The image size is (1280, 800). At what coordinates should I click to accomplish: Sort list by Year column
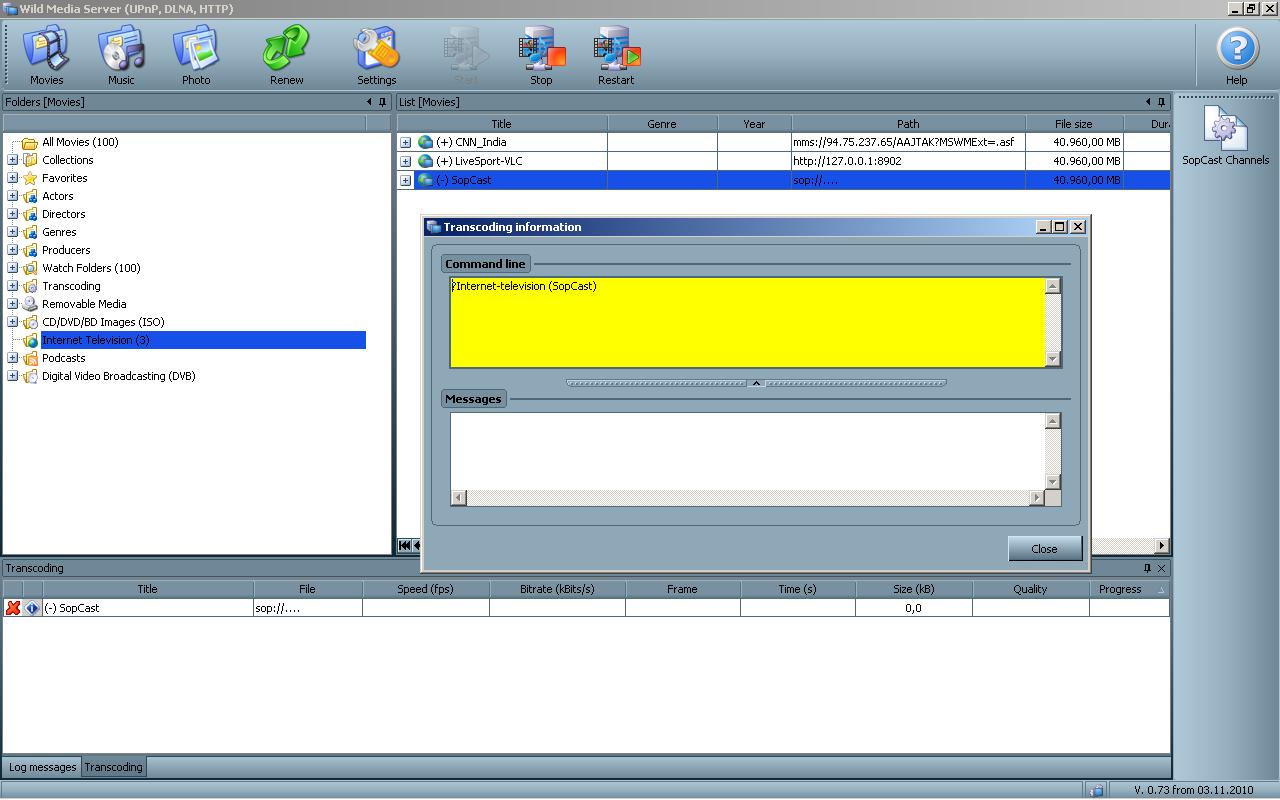coord(754,124)
